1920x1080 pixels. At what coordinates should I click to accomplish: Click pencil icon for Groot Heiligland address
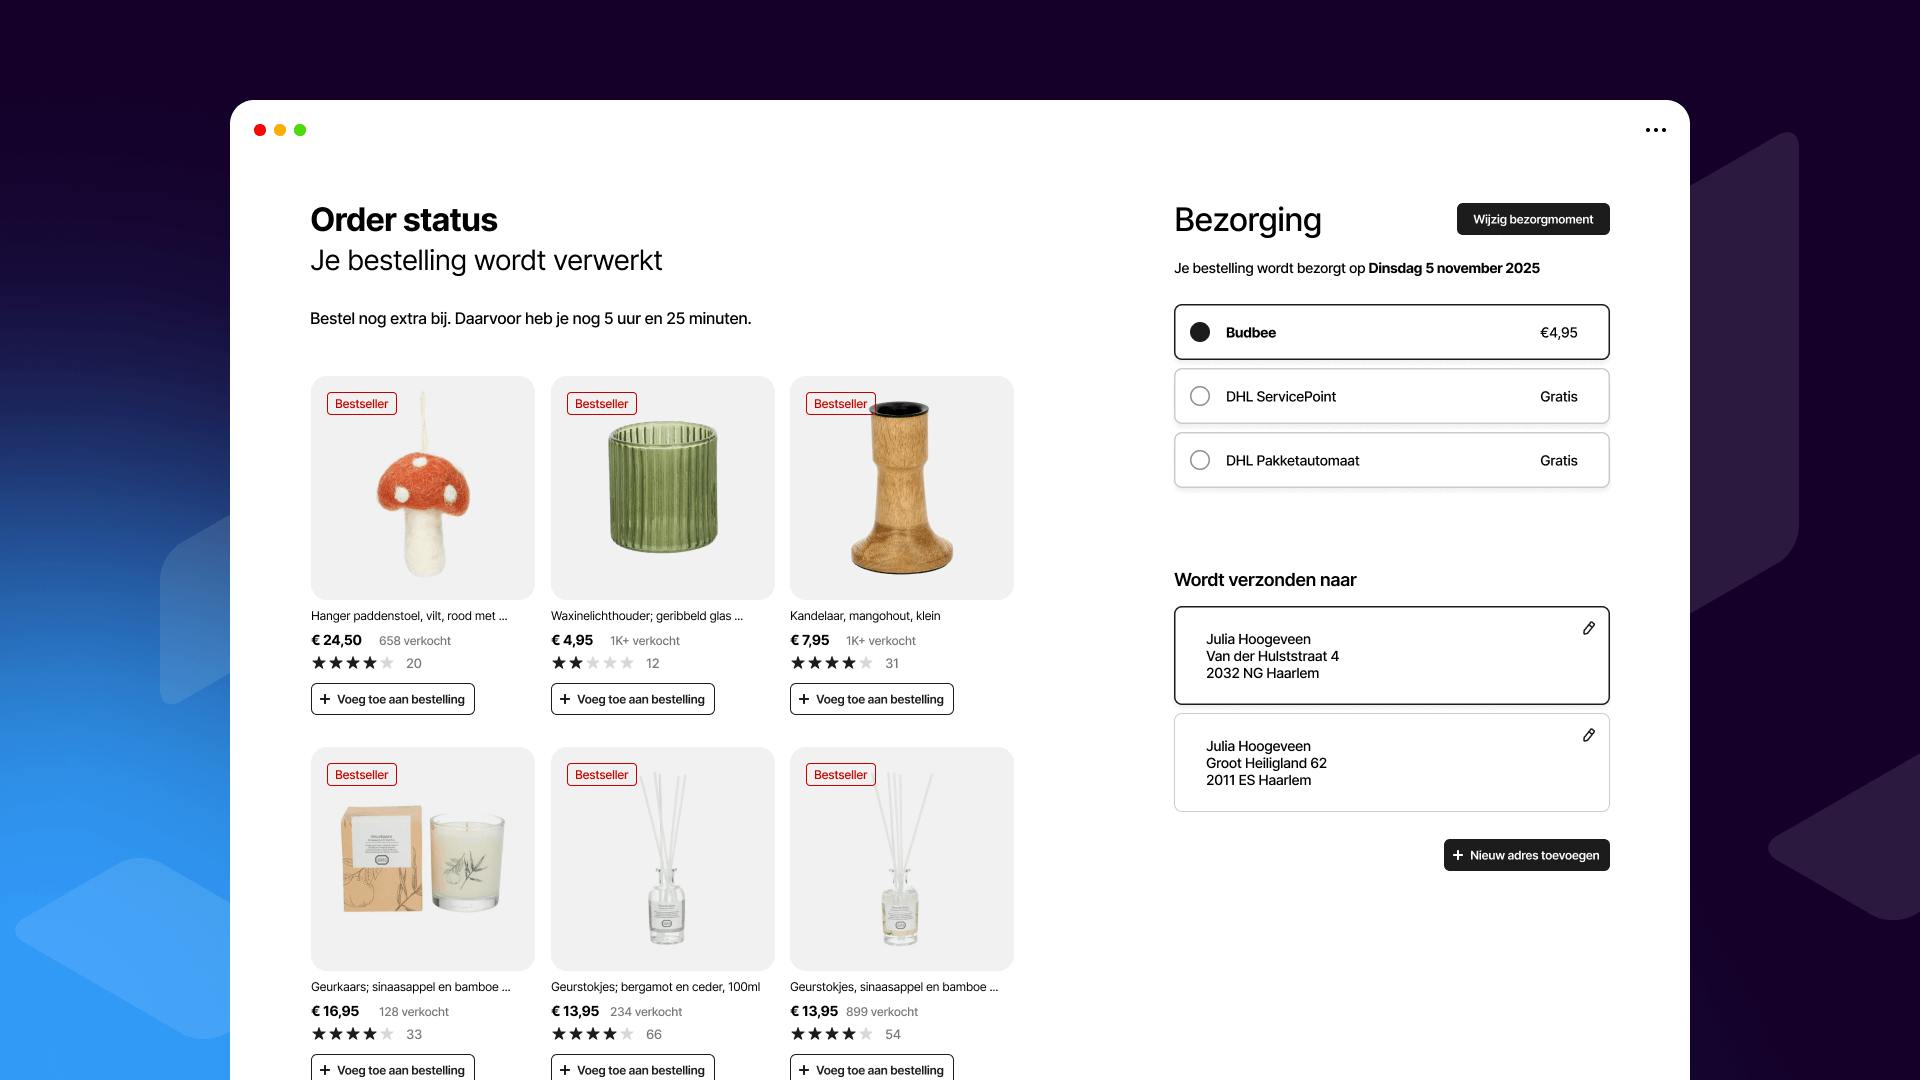tap(1588, 735)
